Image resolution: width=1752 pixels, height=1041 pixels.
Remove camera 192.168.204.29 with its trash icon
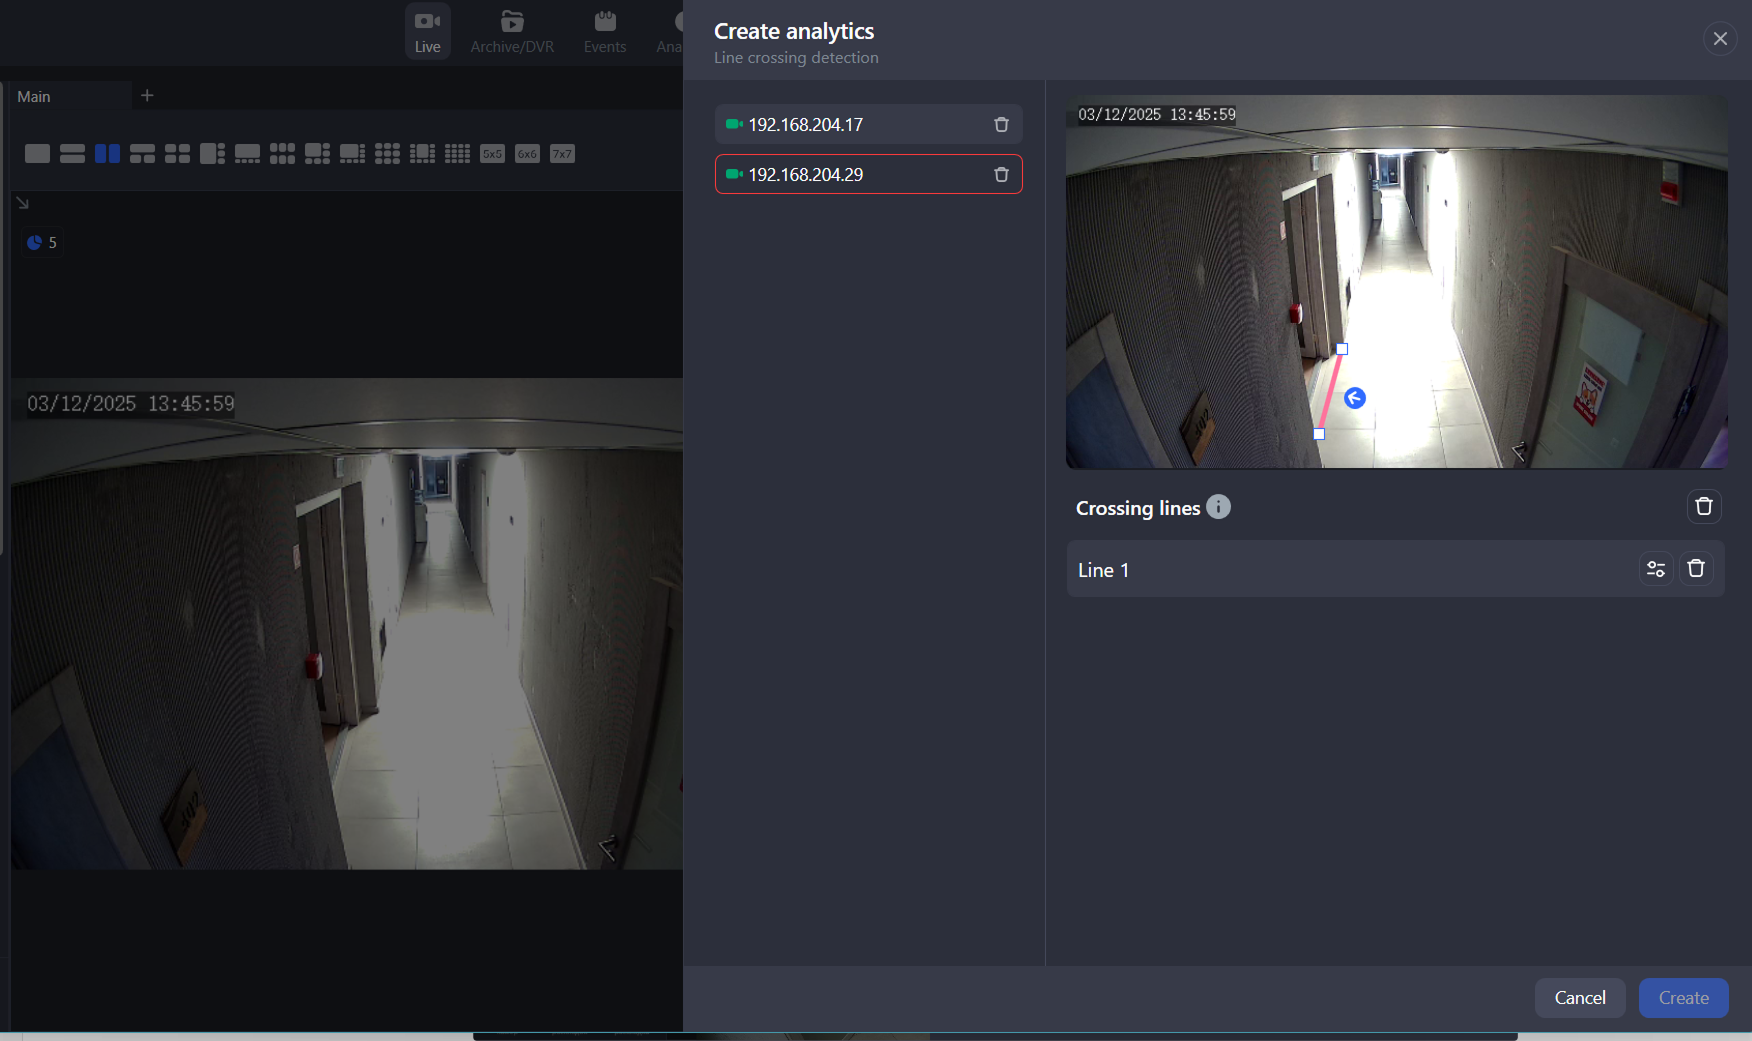click(1001, 175)
